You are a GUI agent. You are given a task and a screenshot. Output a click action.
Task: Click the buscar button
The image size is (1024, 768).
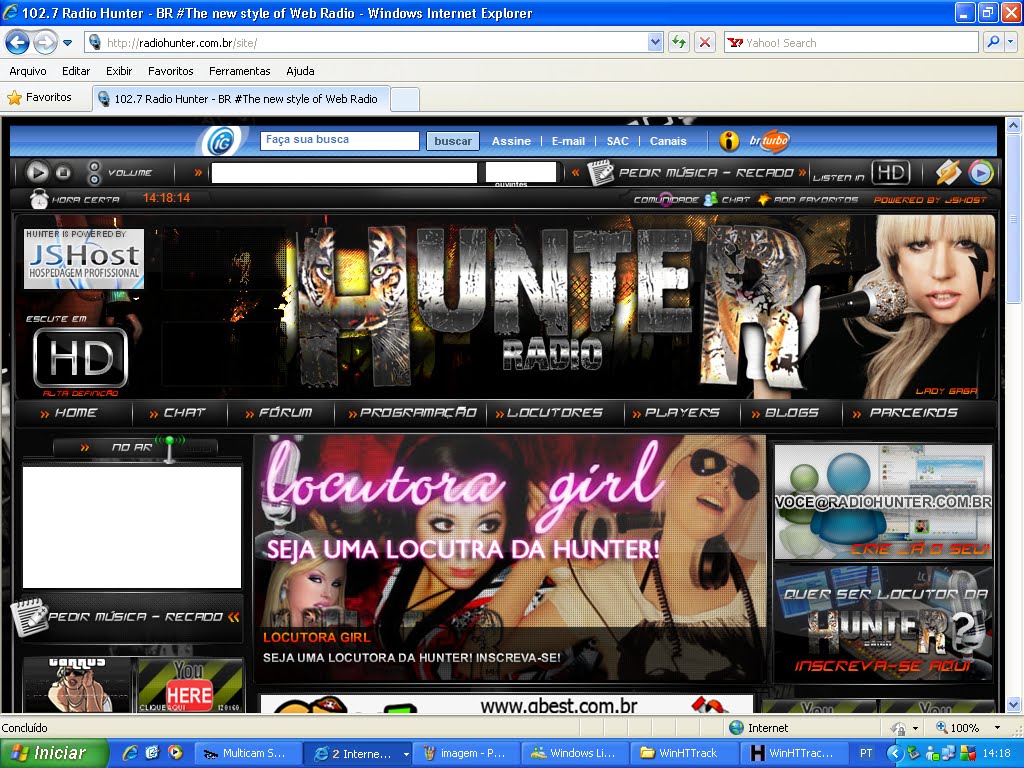pos(453,141)
